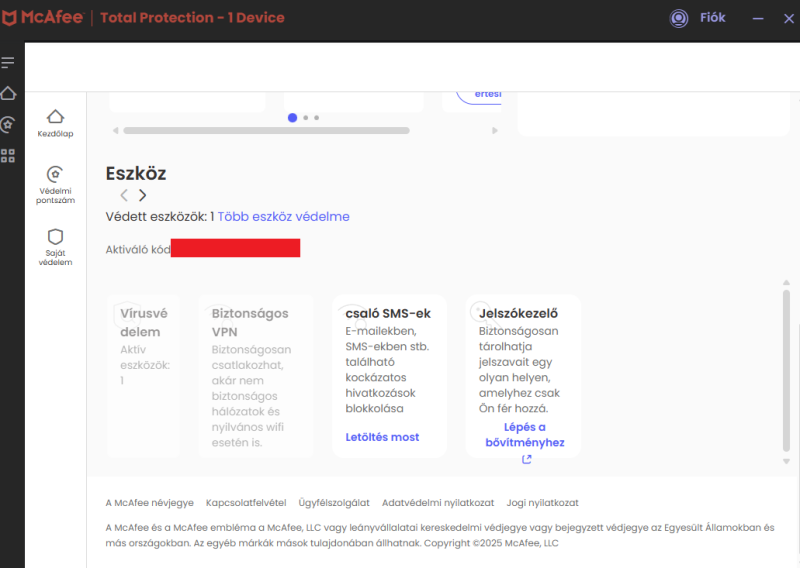Click the Aktiváló kód label
The height and width of the screenshot is (568, 800).
[138, 250]
